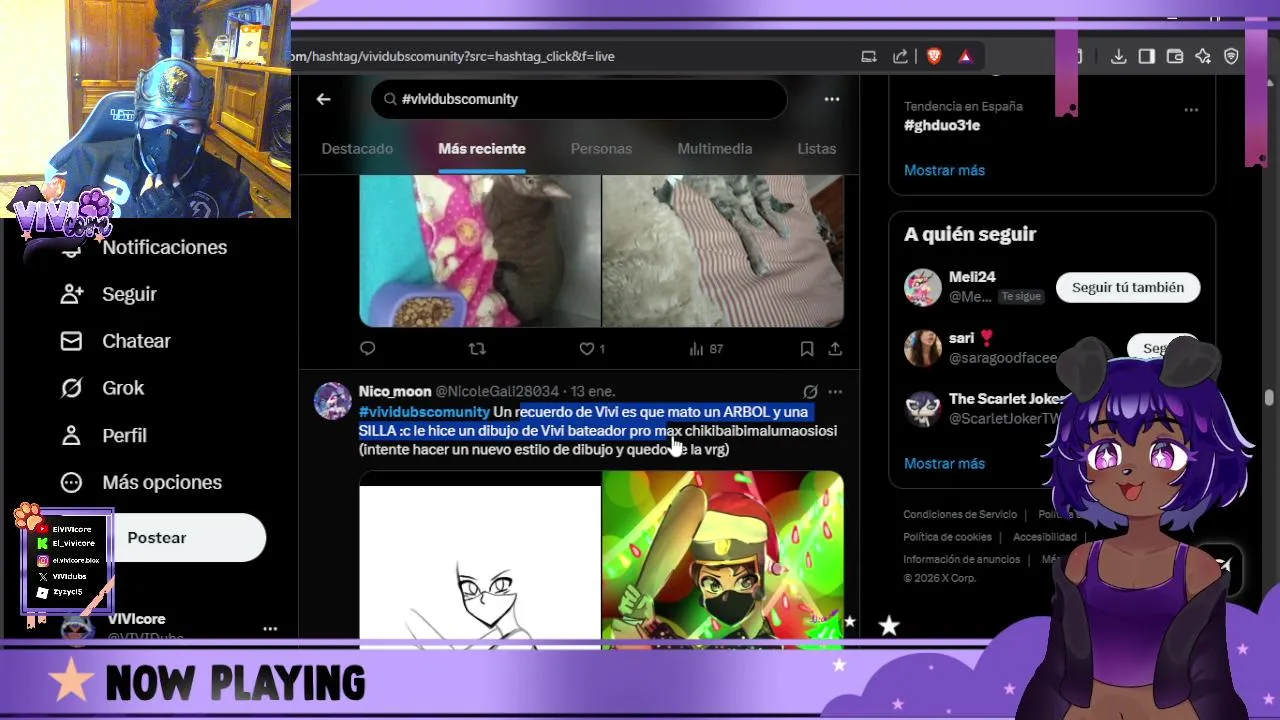Image resolution: width=1280 pixels, height=720 pixels.
Task: Open Información de anuncios link
Action: point(962,560)
